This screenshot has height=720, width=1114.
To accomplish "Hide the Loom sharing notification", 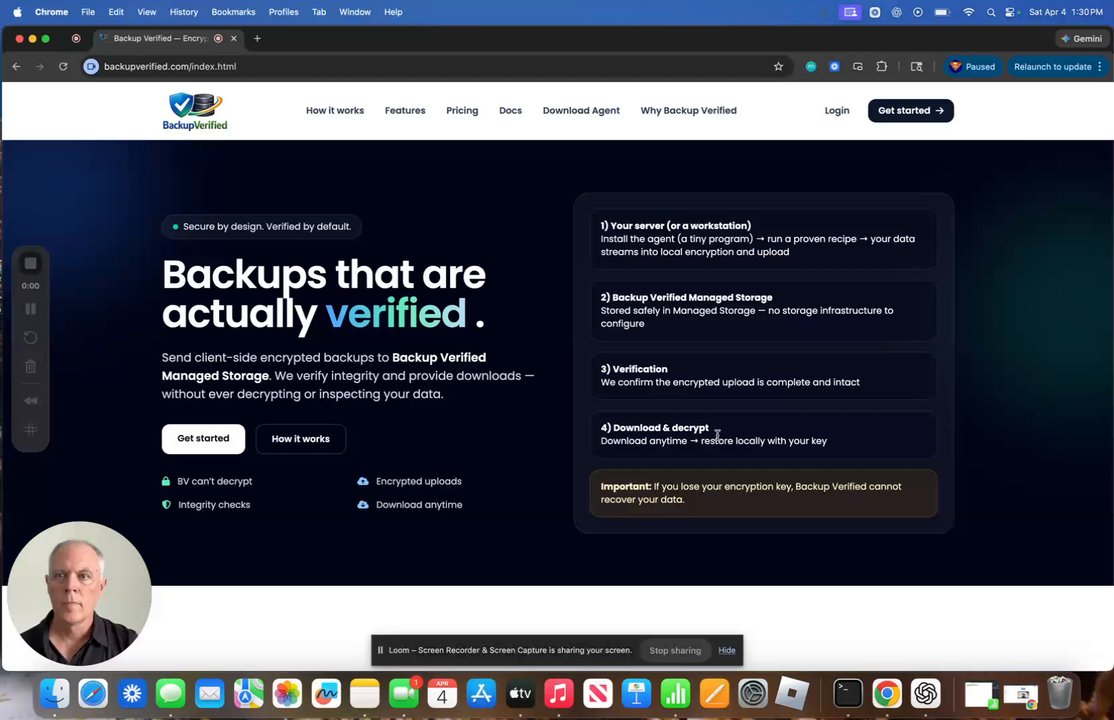I will pyautogui.click(x=727, y=650).
